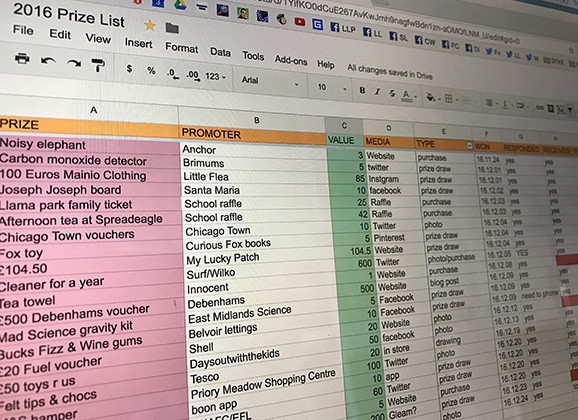Click the Insert comment icon
Screen dimensions: 578x420
[x=550, y=108]
